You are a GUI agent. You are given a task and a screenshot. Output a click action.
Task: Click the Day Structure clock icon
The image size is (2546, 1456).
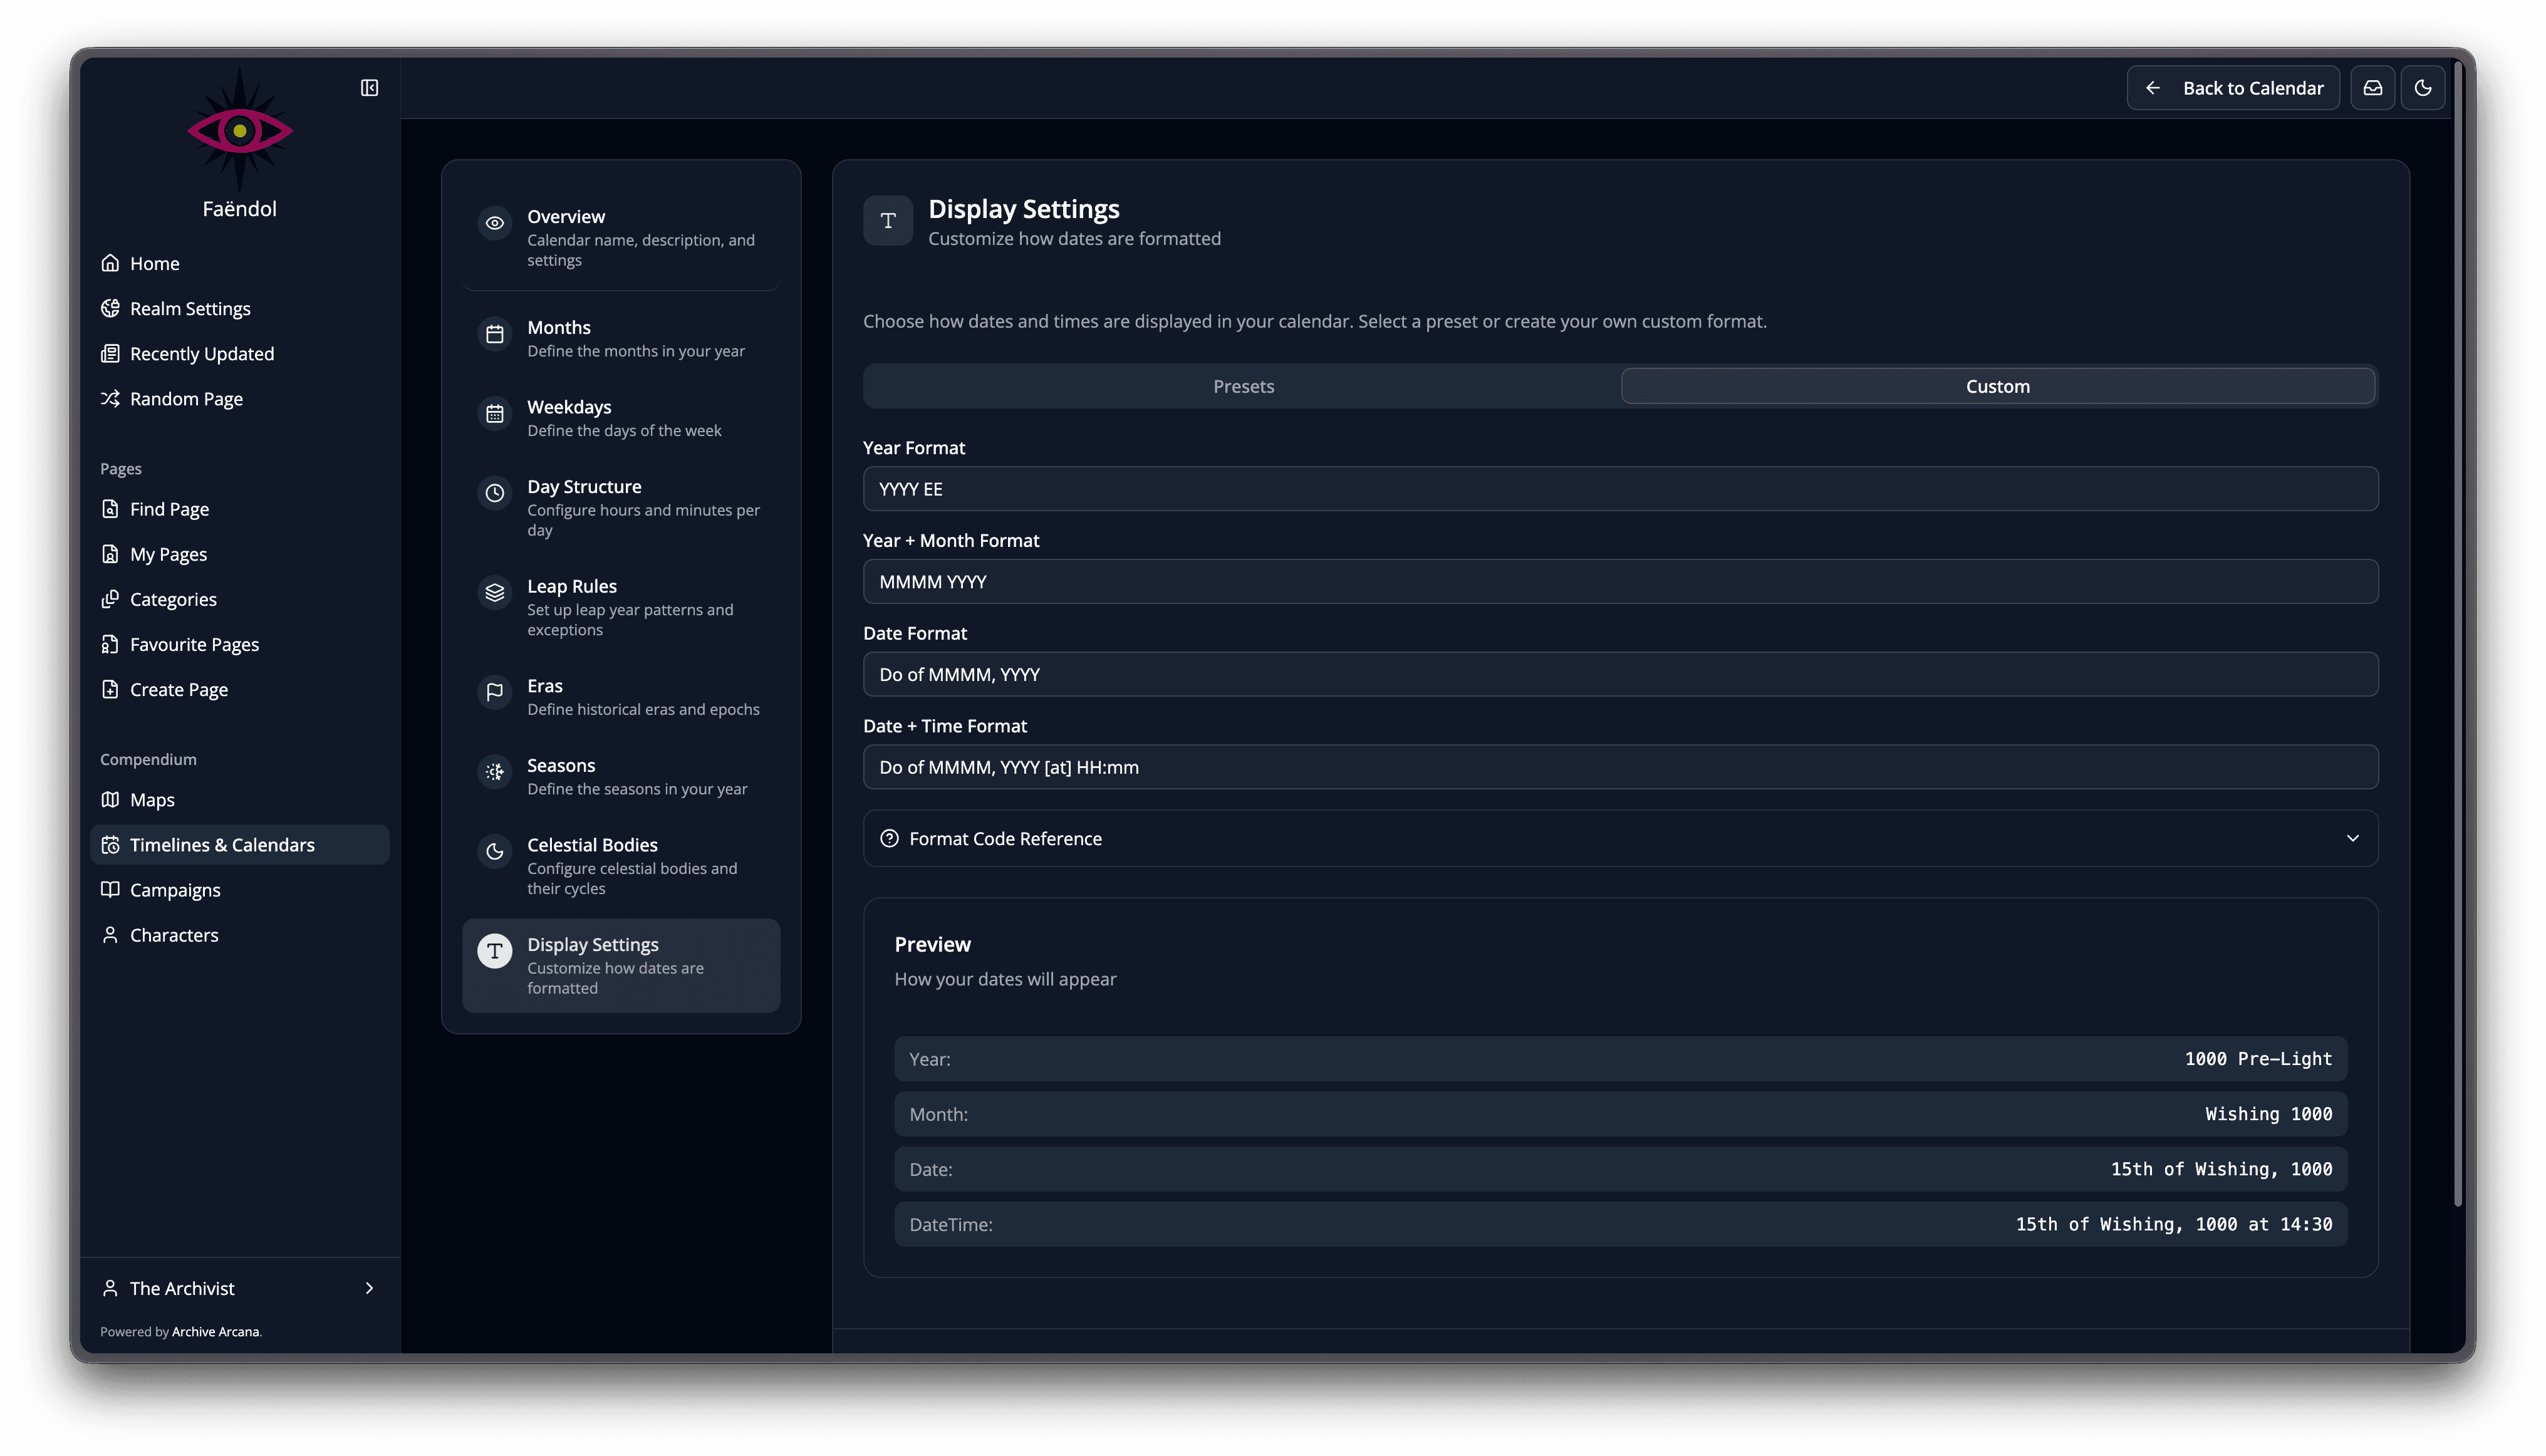click(x=494, y=492)
